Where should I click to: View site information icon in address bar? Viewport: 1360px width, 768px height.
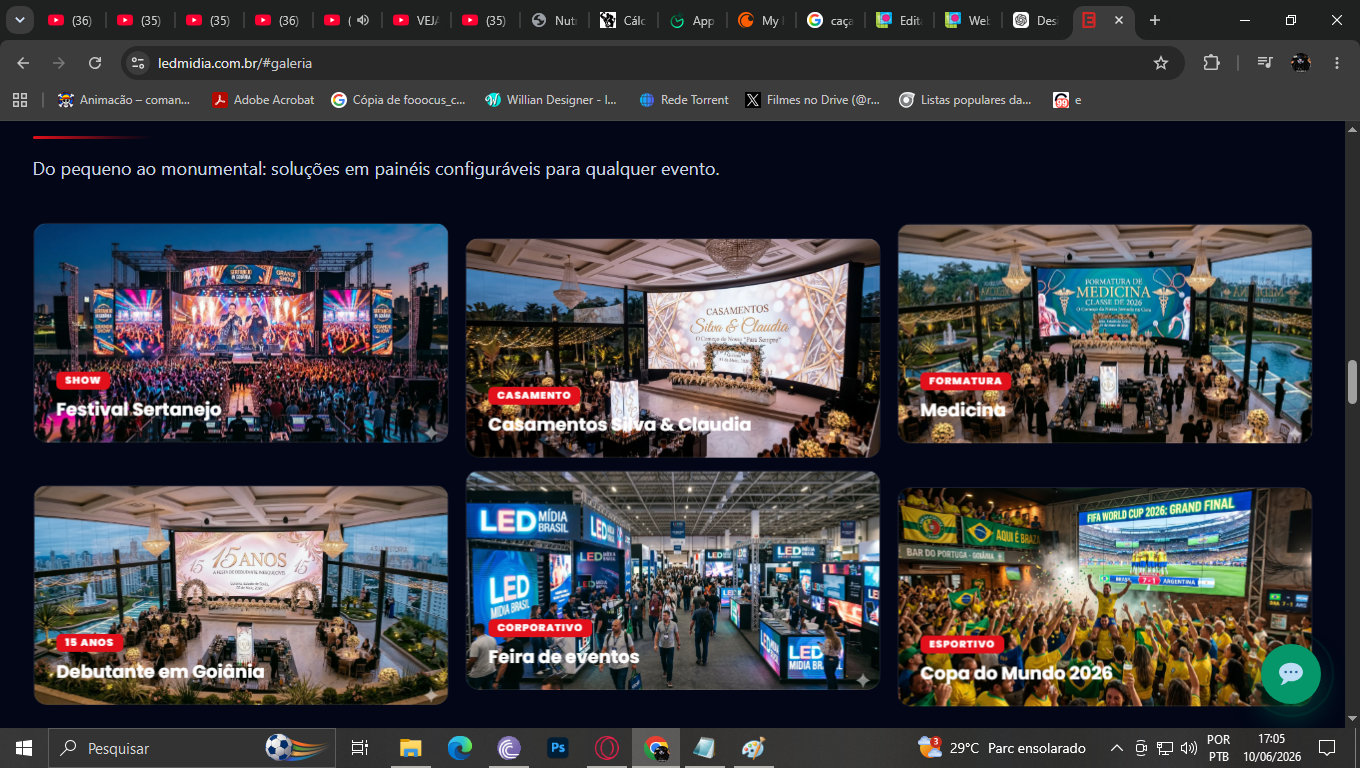point(138,63)
